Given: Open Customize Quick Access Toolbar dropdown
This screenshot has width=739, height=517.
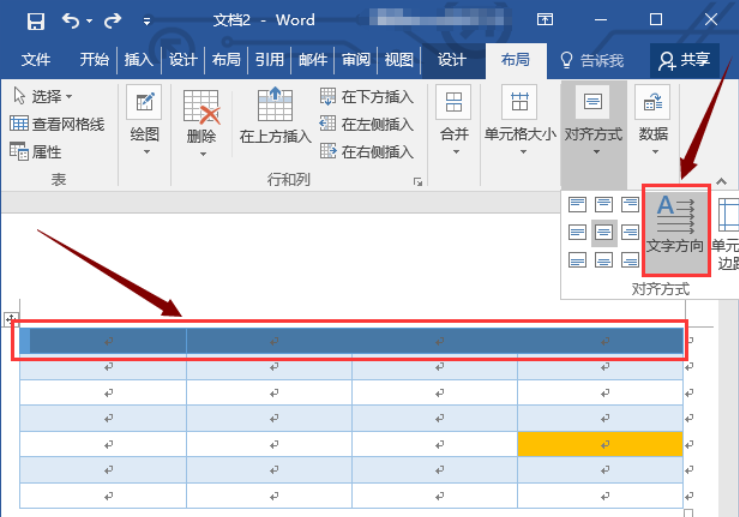Looking at the screenshot, I should (x=147, y=21).
